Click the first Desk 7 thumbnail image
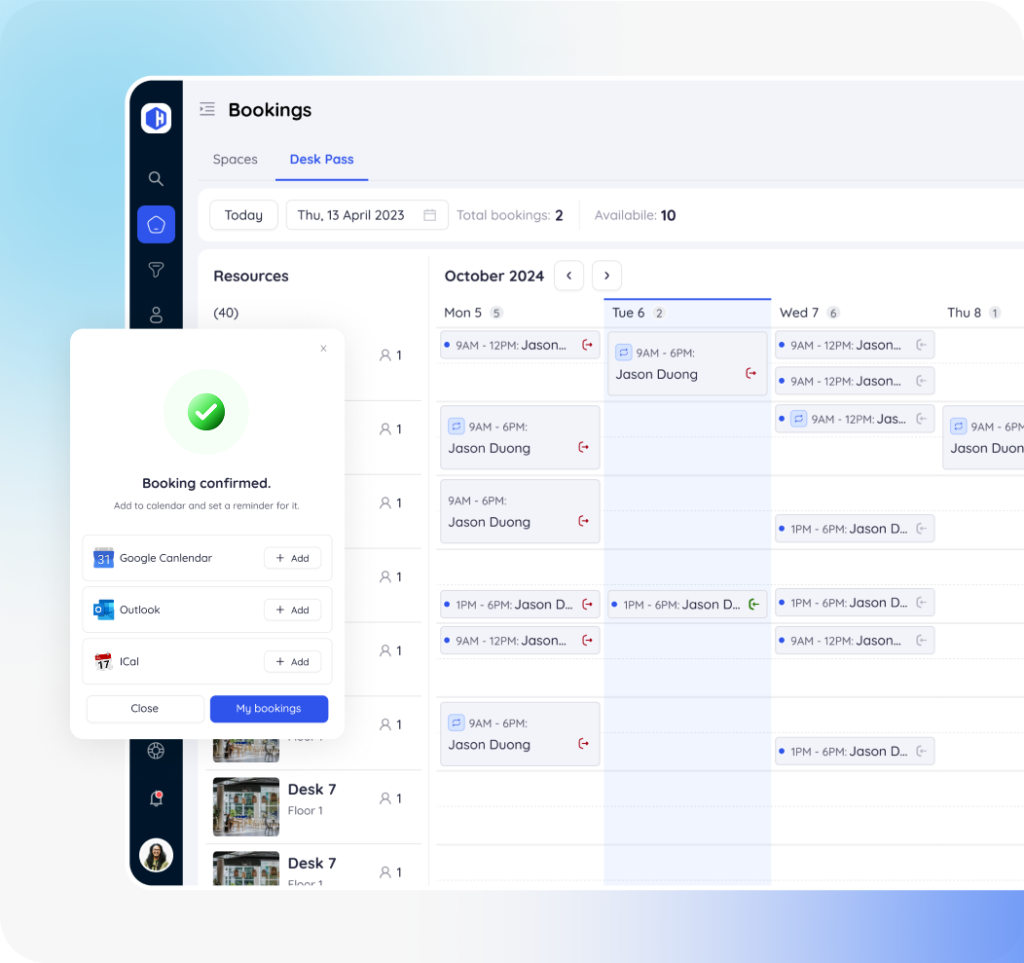Image resolution: width=1024 pixels, height=963 pixels. pyautogui.click(x=246, y=807)
